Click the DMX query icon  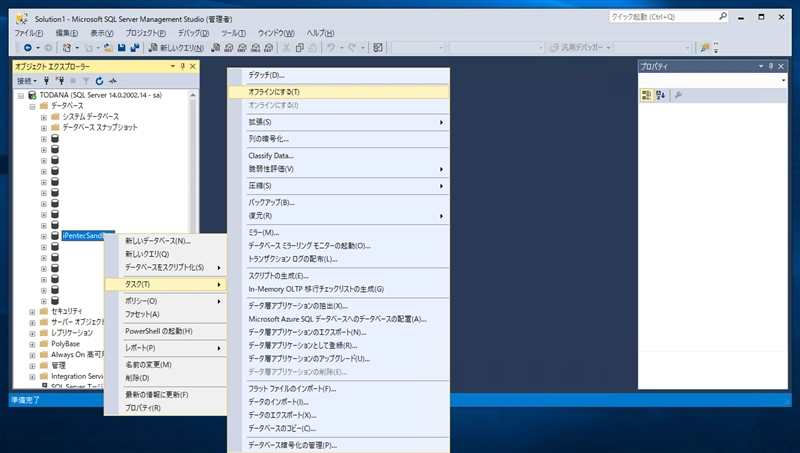click(x=242, y=47)
